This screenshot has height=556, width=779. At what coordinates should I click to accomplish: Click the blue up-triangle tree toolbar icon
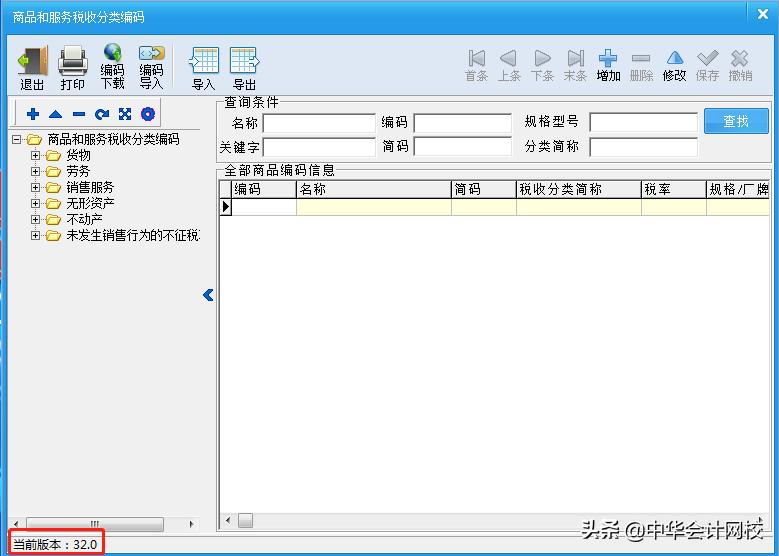point(56,114)
